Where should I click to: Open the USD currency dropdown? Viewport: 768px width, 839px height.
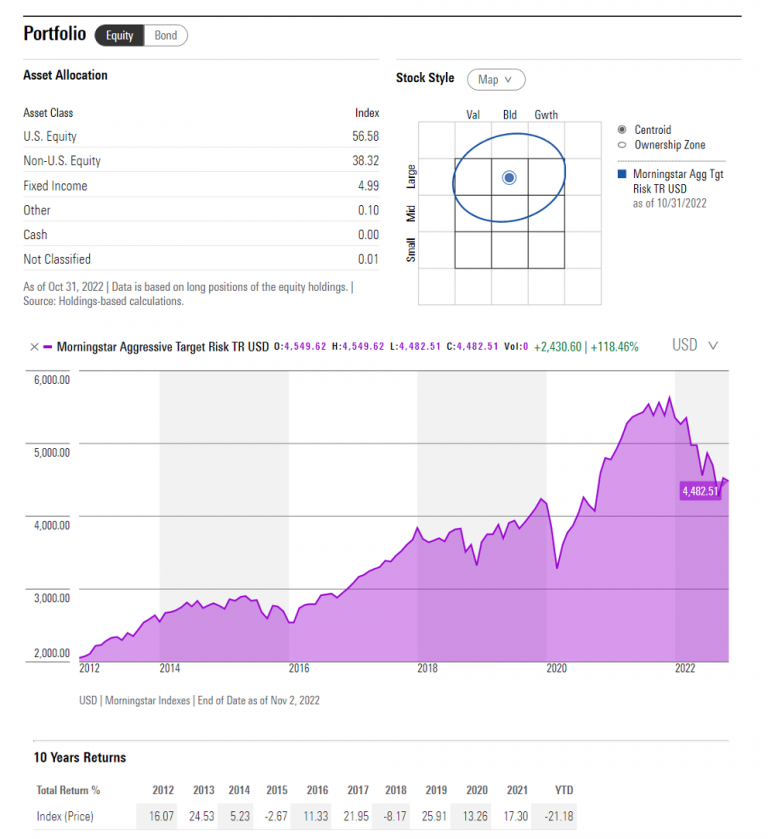[x=694, y=345]
